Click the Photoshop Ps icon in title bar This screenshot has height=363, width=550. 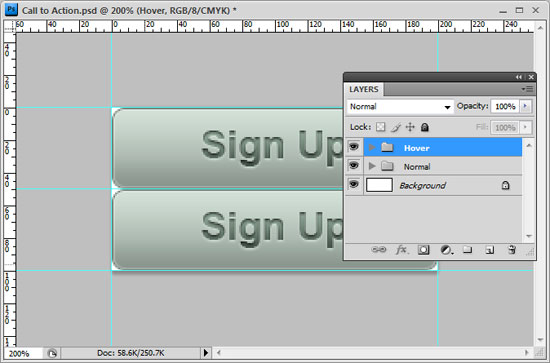pos(11,9)
